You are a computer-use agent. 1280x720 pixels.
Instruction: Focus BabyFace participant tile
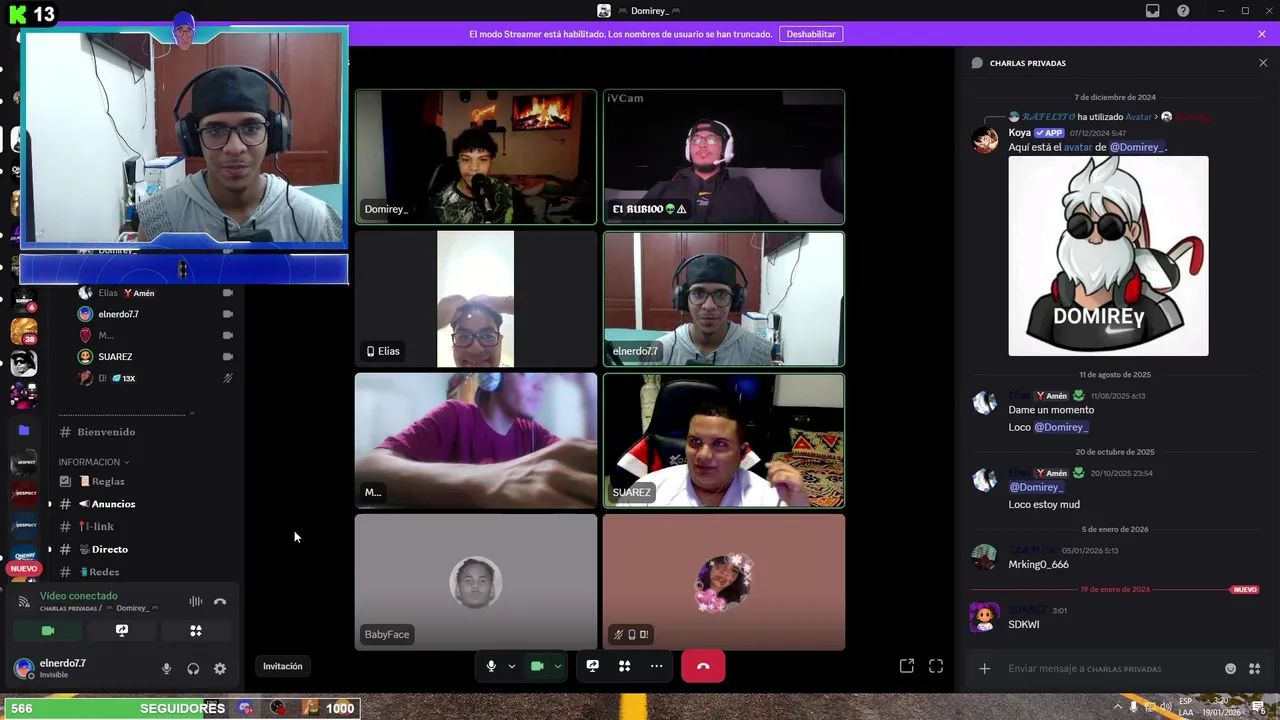coord(476,583)
